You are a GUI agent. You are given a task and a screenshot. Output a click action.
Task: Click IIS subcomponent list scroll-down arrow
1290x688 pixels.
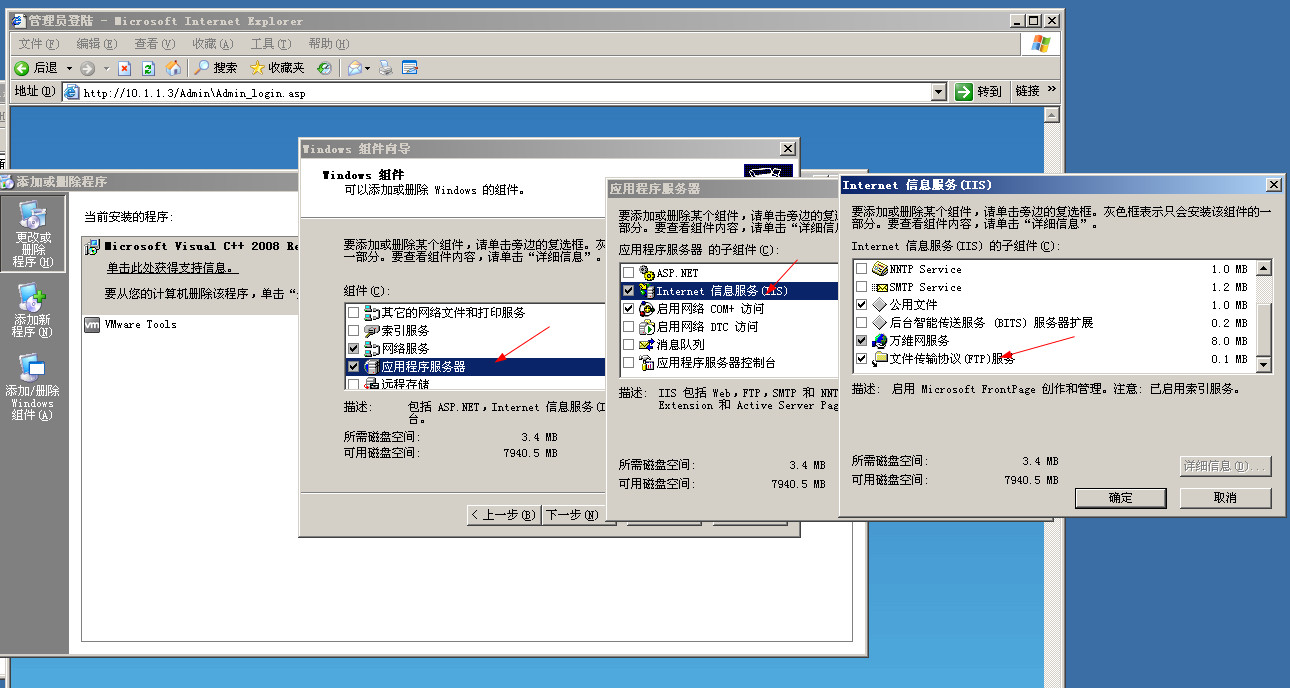pyautogui.click(x=1264, y=365)
